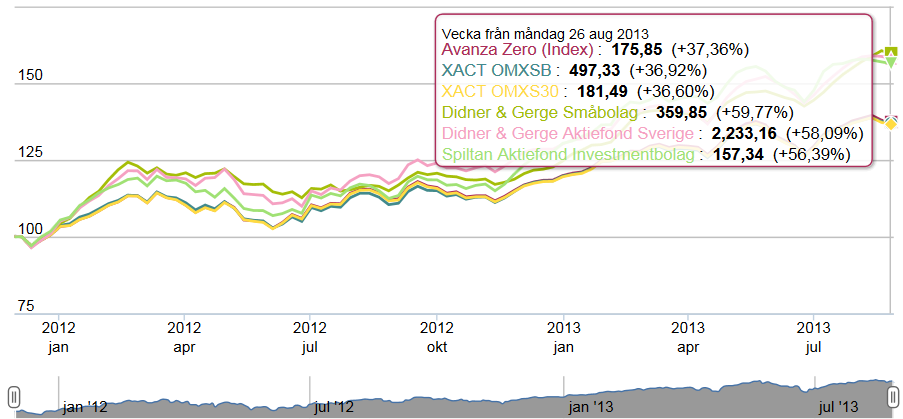Click the x-axis label 2013 apr

688,338
